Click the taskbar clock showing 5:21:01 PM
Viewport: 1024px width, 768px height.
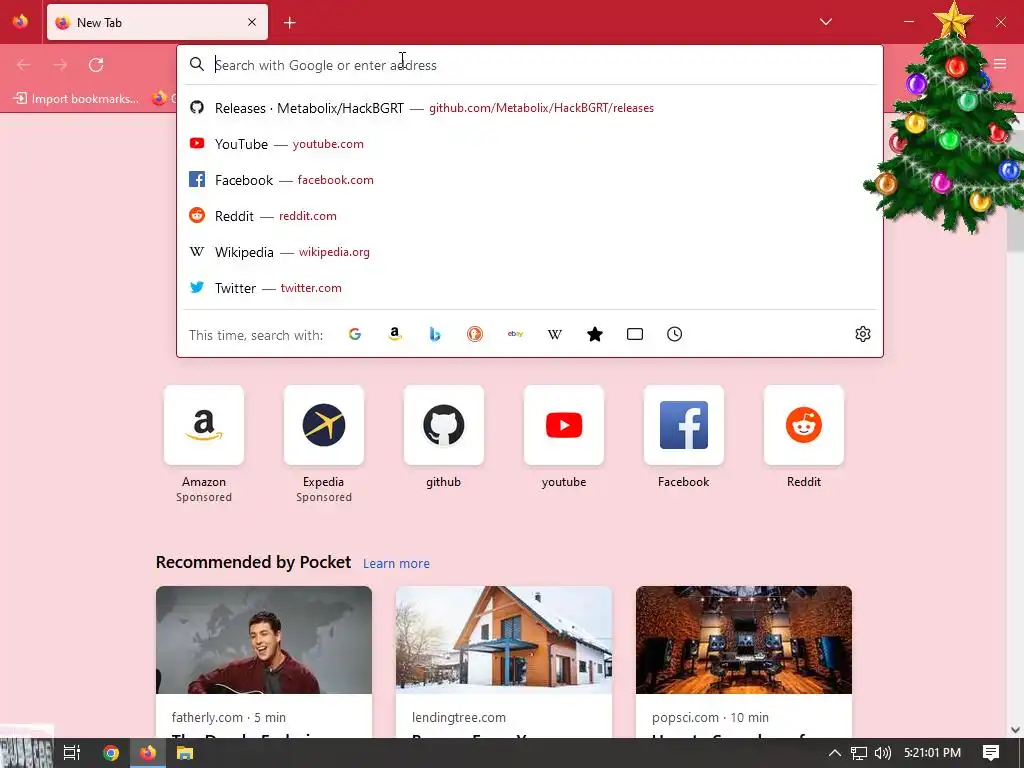click(933, 753)
